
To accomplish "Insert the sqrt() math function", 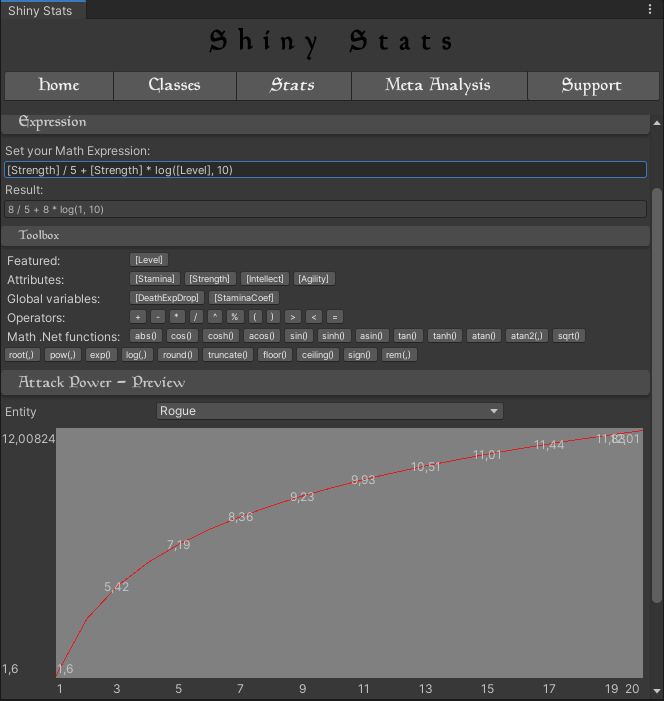I will (x=569, y=336).
